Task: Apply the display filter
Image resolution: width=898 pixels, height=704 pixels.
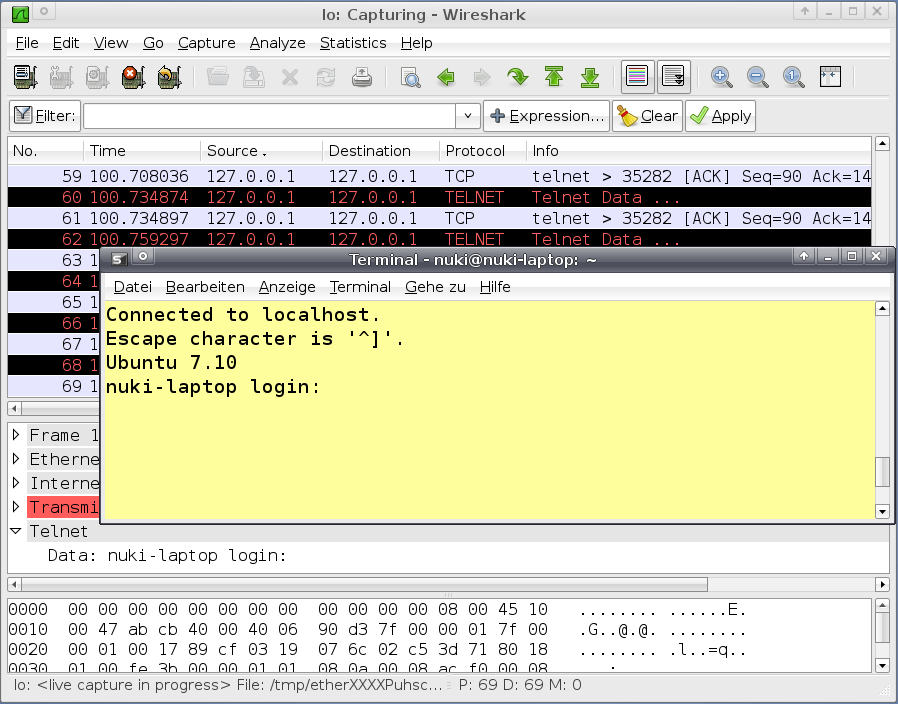Action: [720, 116]
